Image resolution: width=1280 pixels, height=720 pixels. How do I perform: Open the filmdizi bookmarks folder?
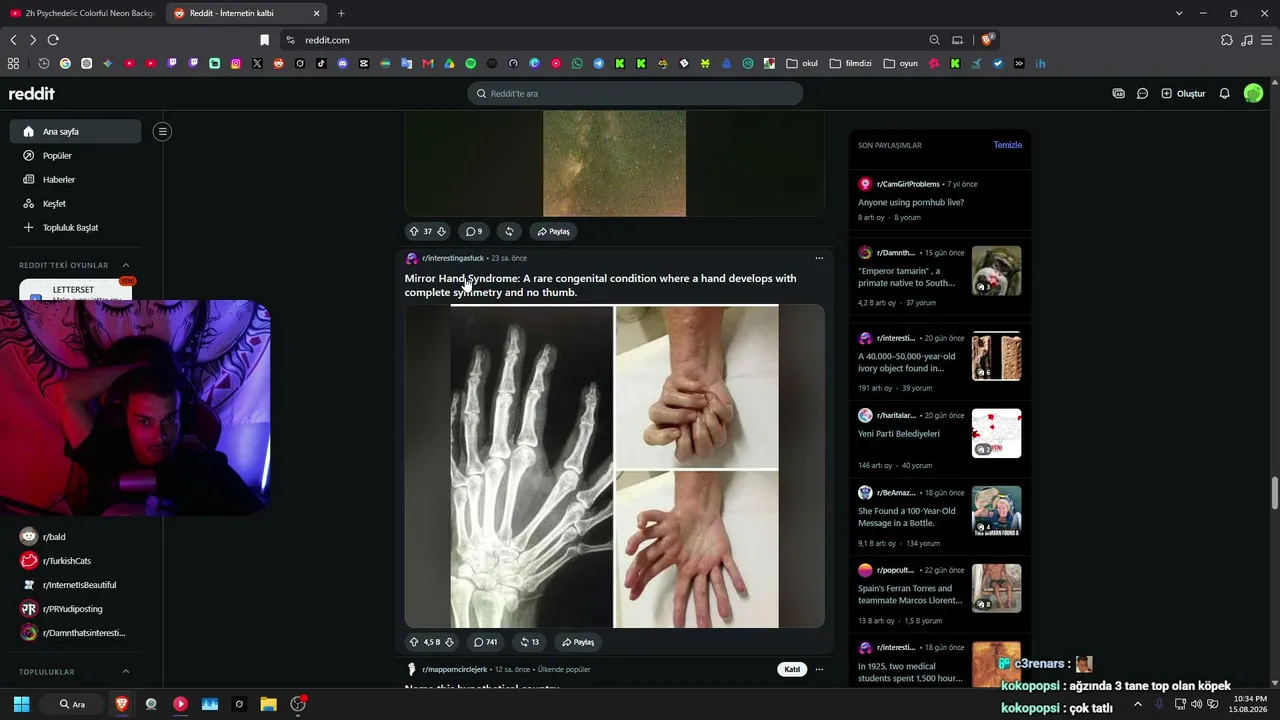tap(851, 63)
